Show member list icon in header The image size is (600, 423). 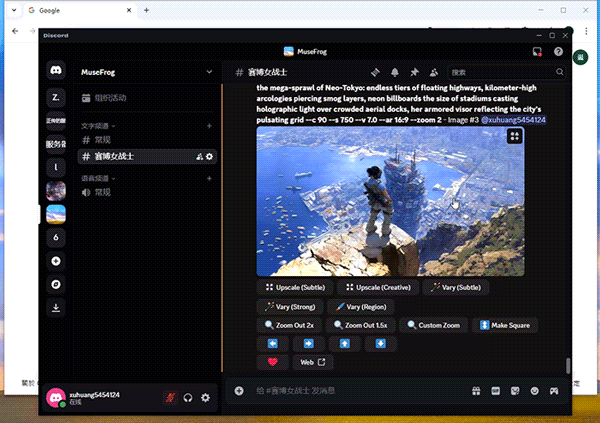pyautogui.click(x=434, y=72)
